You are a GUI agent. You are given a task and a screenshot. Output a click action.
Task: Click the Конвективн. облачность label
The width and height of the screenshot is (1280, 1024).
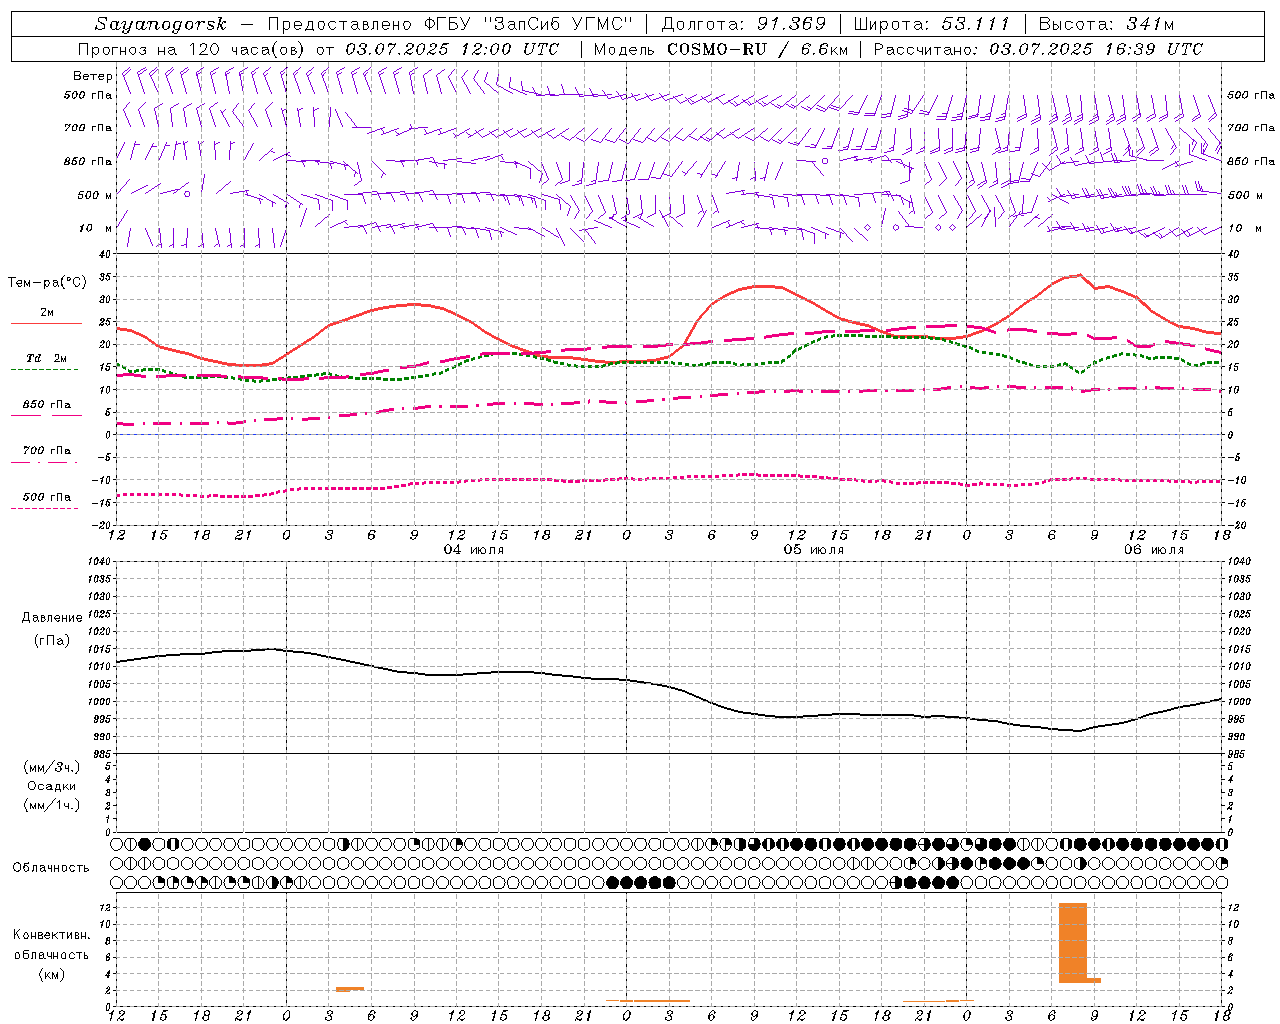click(51, 945)
